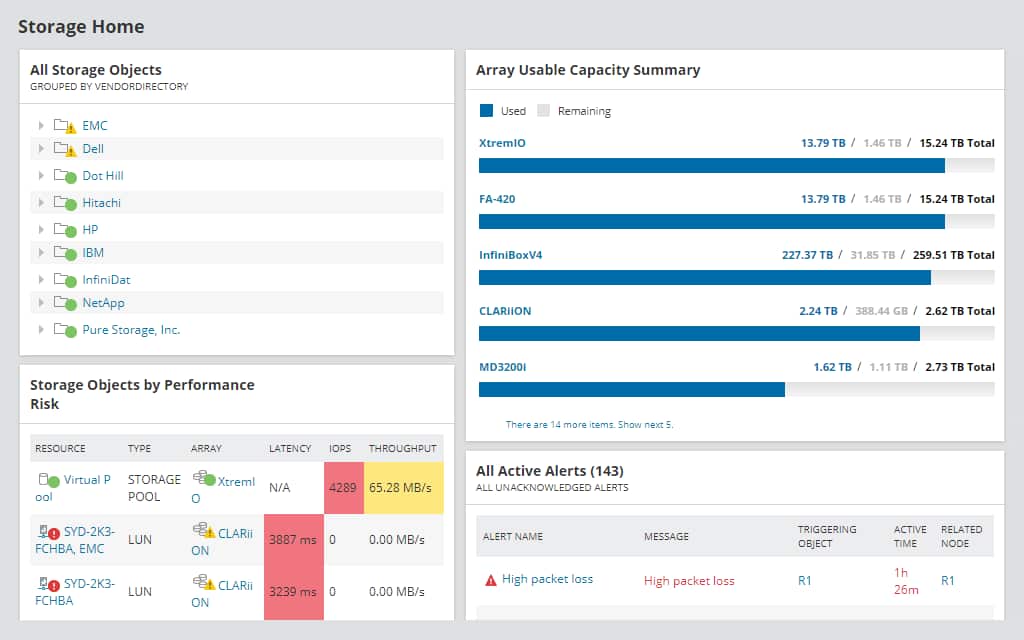This screenshot has width=1024, height=640.
Task: Expand the Pure Storage, Inc. node
Action: (40, 329)
